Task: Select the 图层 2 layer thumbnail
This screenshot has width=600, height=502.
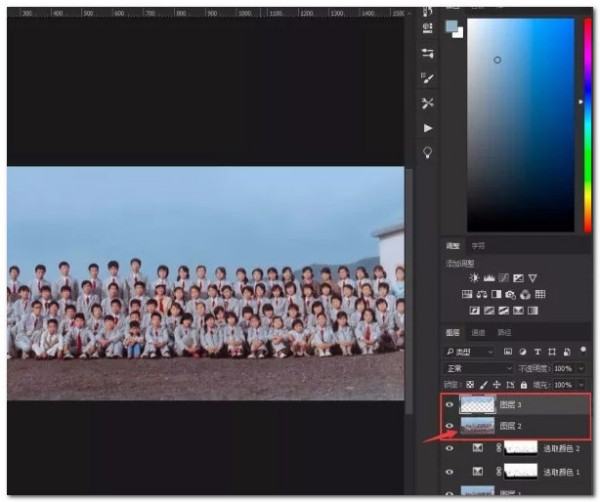Action: 477,426
